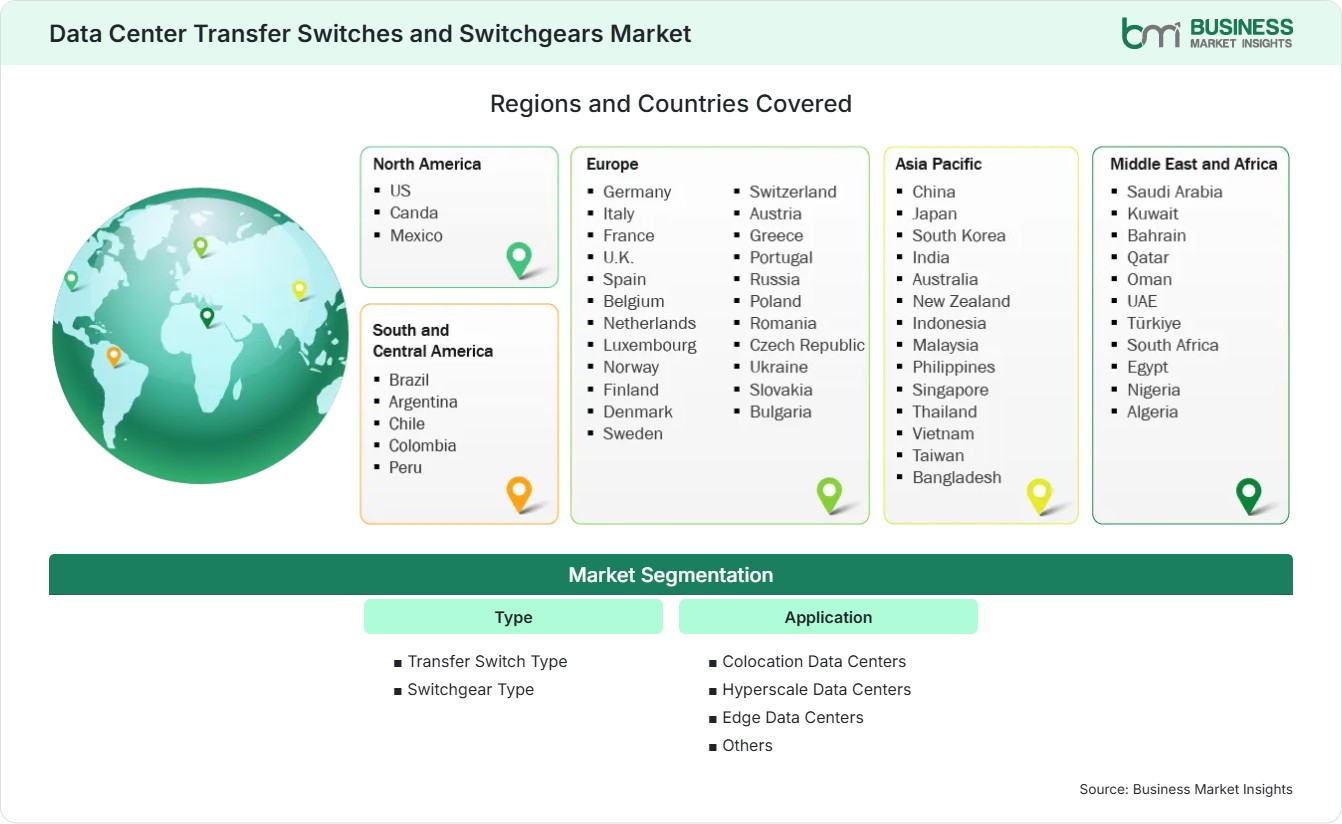This screenshot has height=824, width=1342.
Task: Select 'Switchgear Type' in the Type list
Action: click(x=471, y=689)
